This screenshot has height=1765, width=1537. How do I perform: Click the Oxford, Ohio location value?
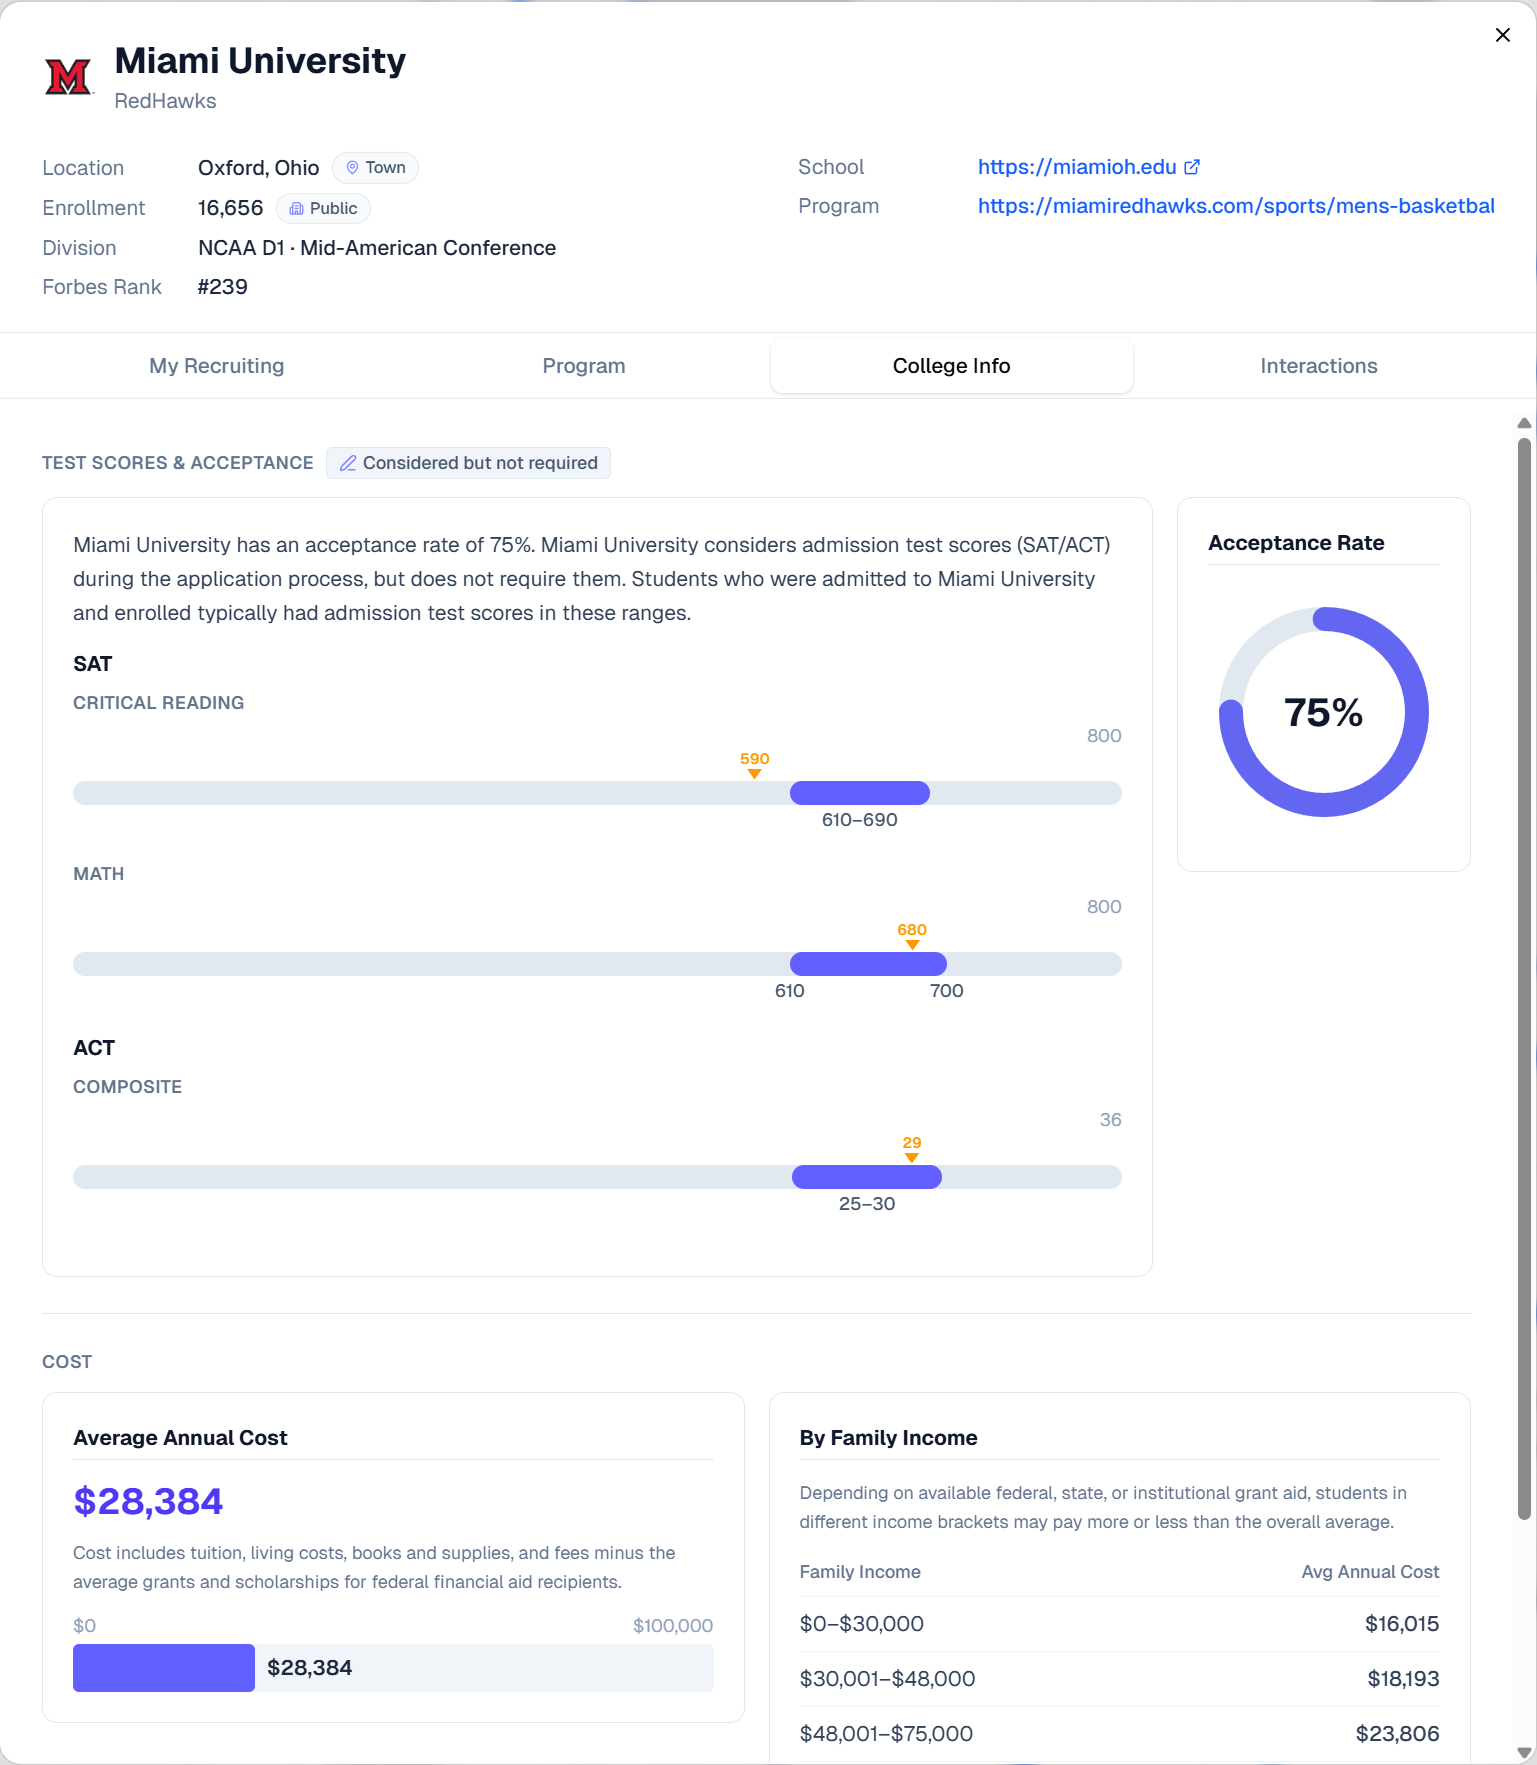258,168
